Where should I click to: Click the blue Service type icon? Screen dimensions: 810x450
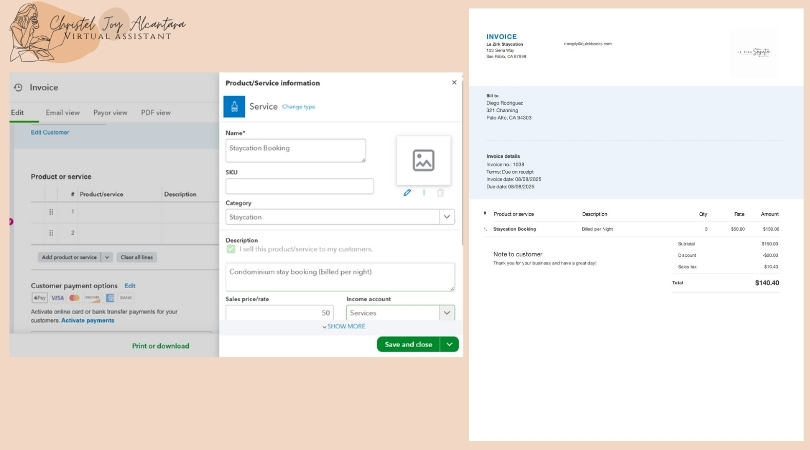point(234,106)
